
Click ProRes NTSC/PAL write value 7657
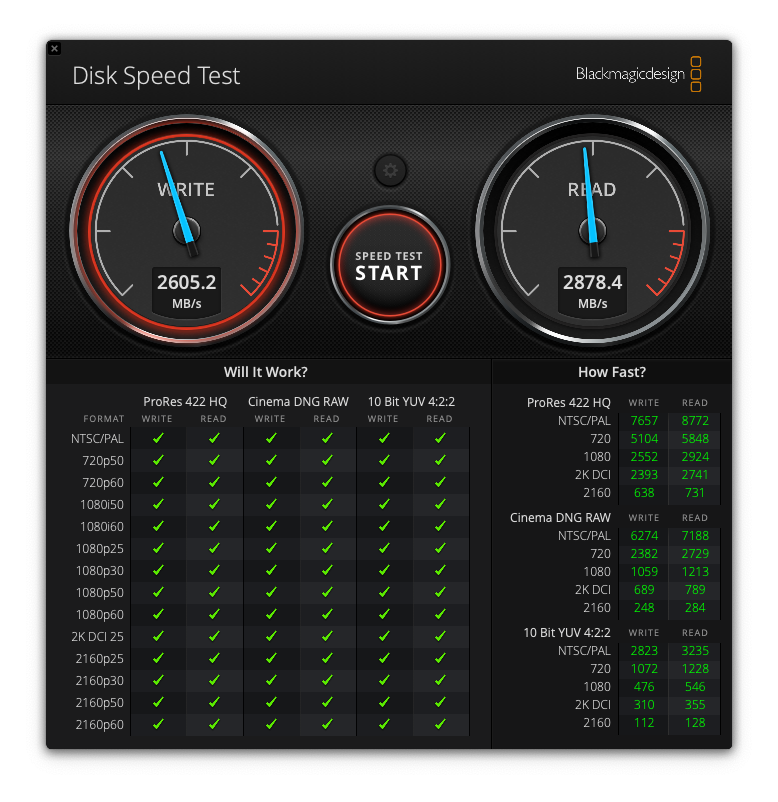[644, 420]
